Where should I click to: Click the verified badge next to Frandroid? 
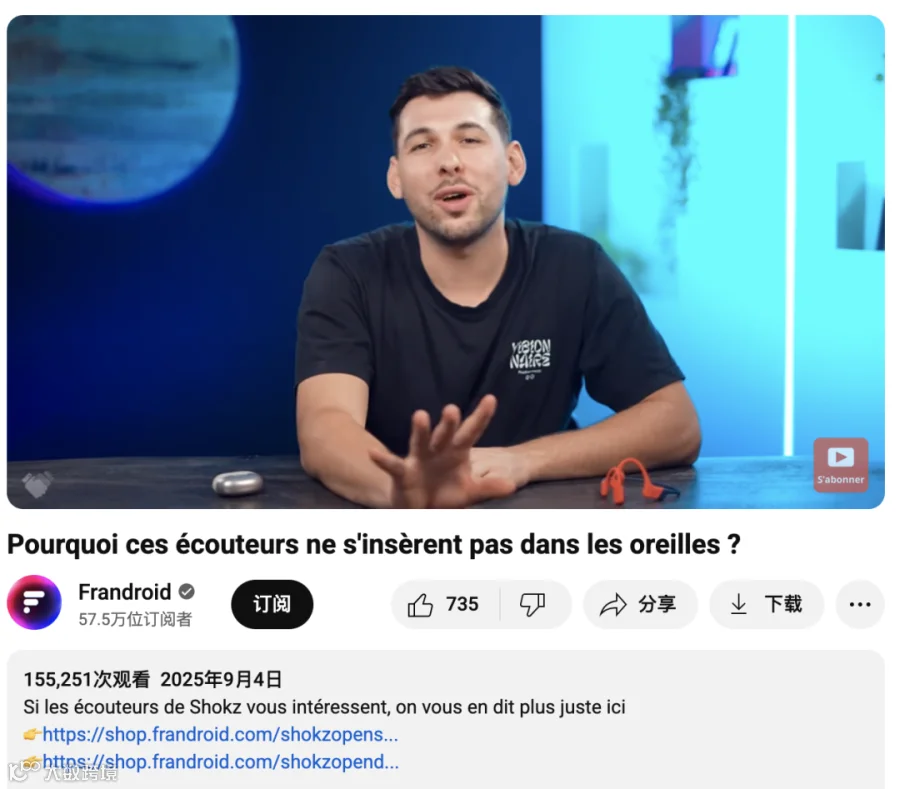pyautogui.click(x=187, y=591)
